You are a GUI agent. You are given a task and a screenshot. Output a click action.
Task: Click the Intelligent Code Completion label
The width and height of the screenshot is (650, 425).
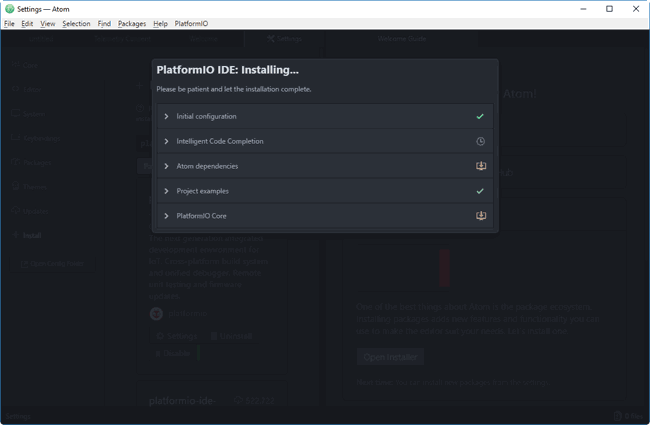[x=220, y=141]
